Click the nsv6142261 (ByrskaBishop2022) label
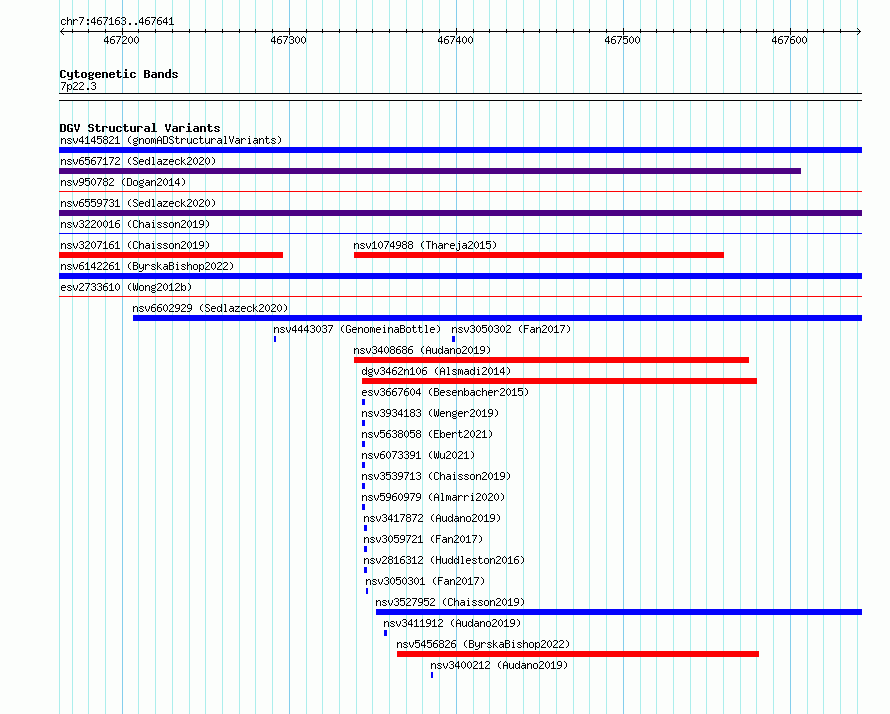This screenshot has height=714, width=890. (x=147, y=266)
